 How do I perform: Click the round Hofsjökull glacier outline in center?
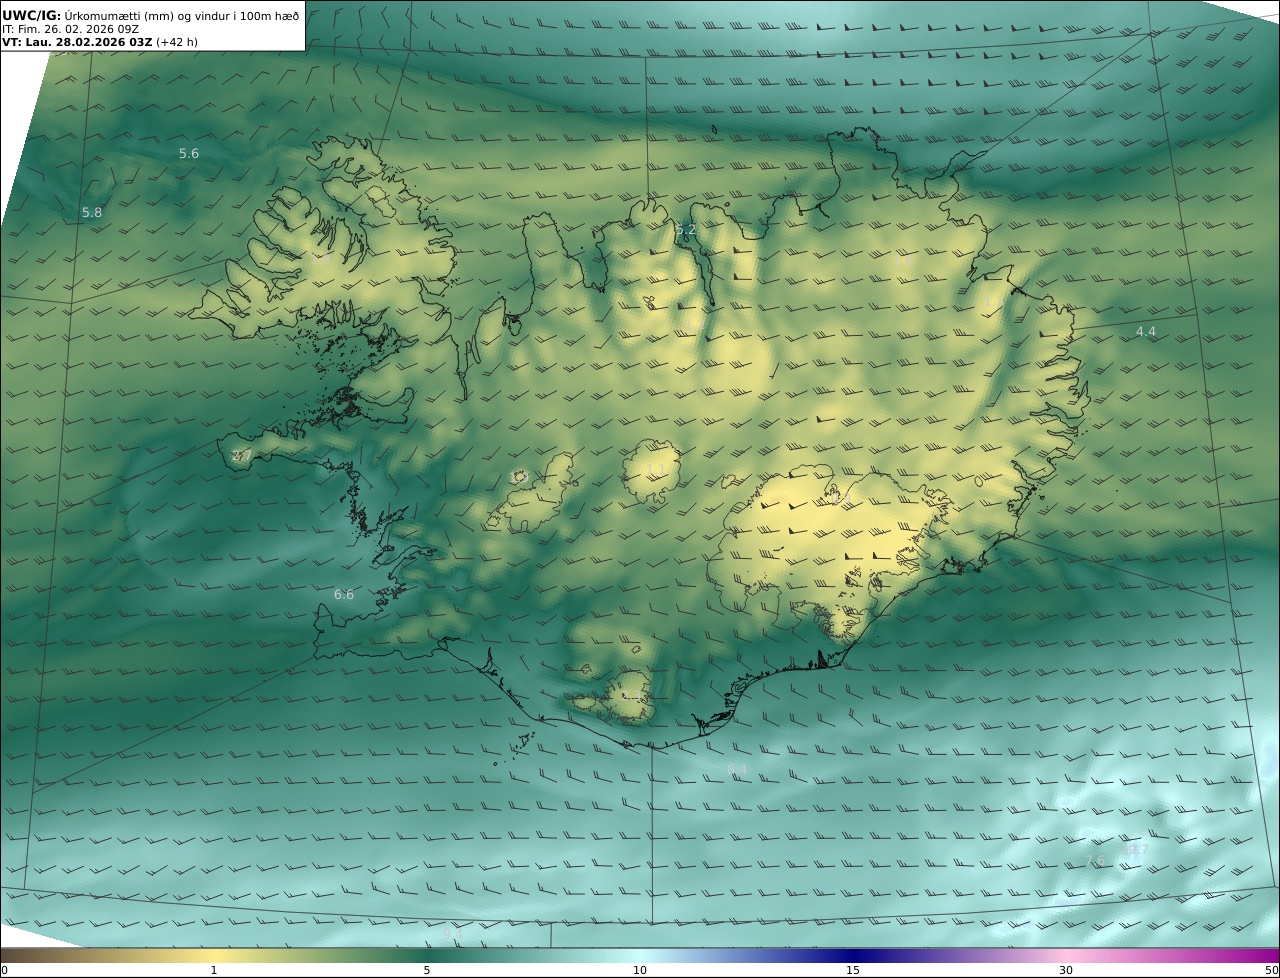coord(652,470)
